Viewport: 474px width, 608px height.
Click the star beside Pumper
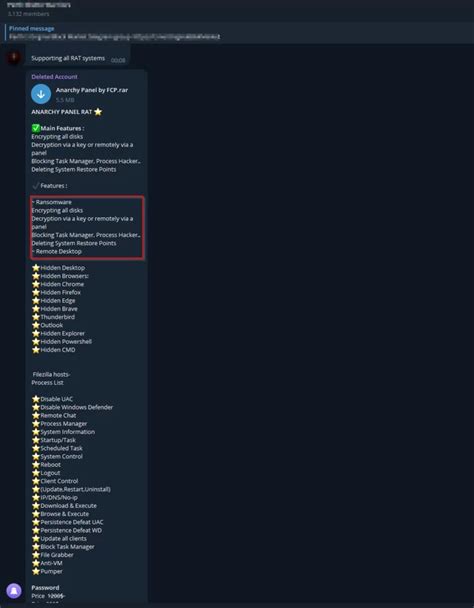point(36,571)
